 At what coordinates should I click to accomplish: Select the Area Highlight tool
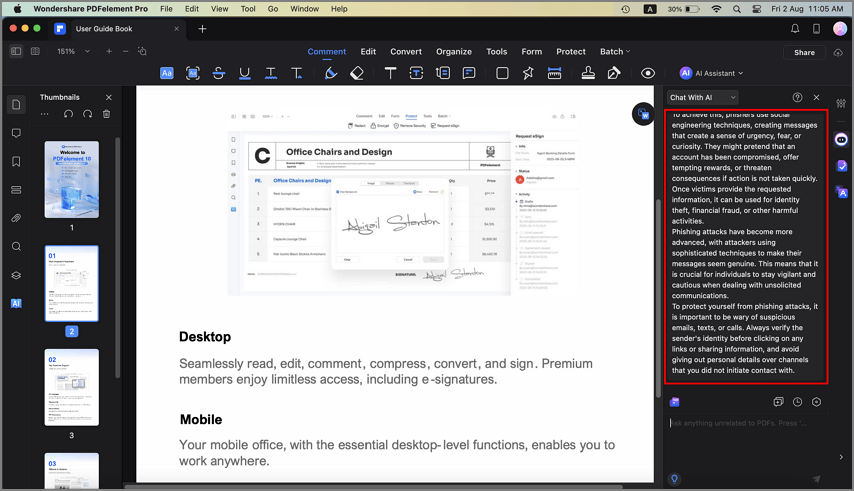click(x=193, y=73)
